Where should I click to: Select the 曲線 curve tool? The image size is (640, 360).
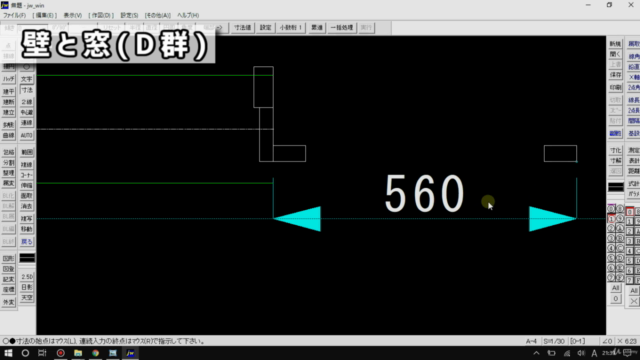9,135
